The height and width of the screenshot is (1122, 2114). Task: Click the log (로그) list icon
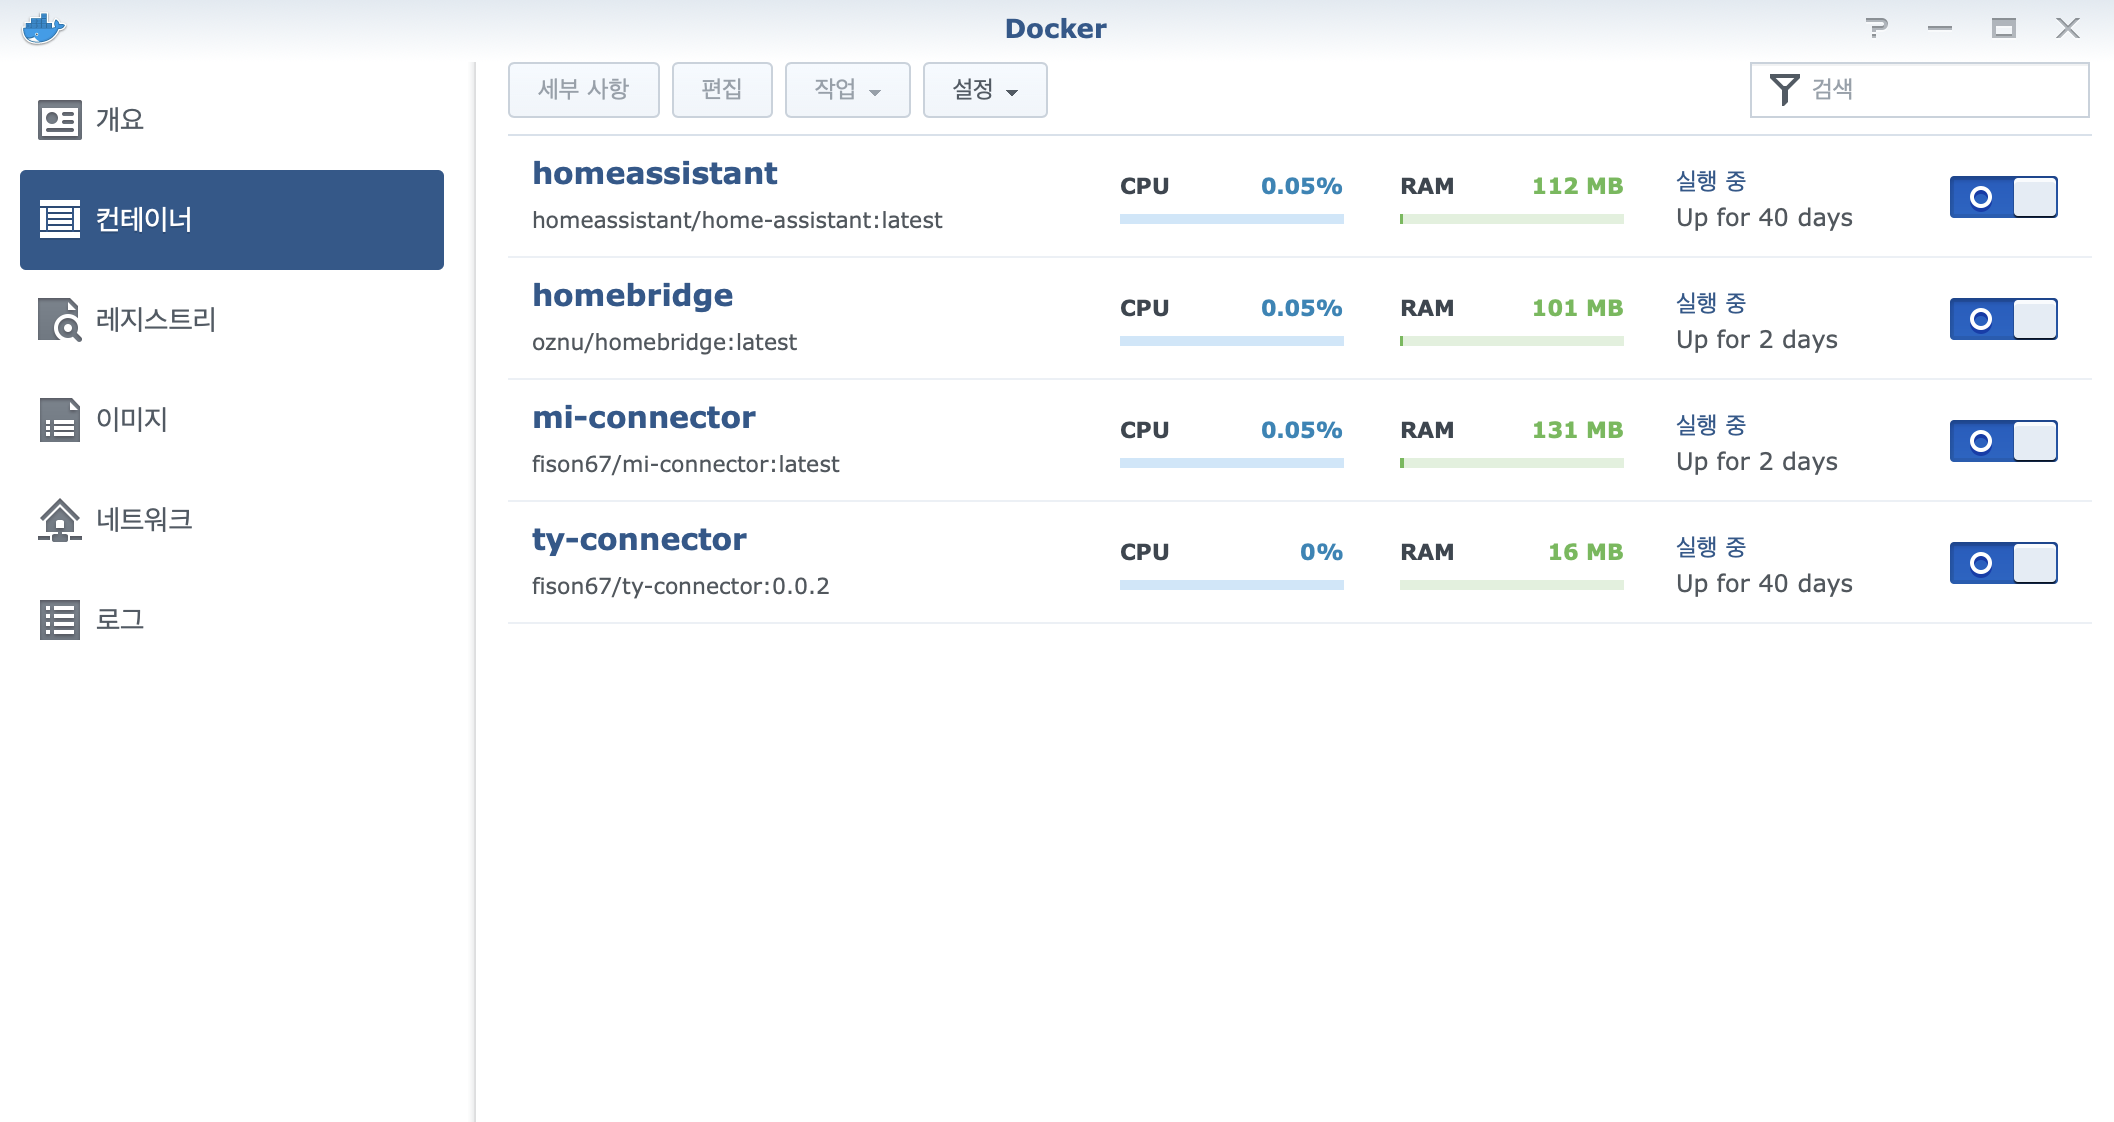(59, 620)
